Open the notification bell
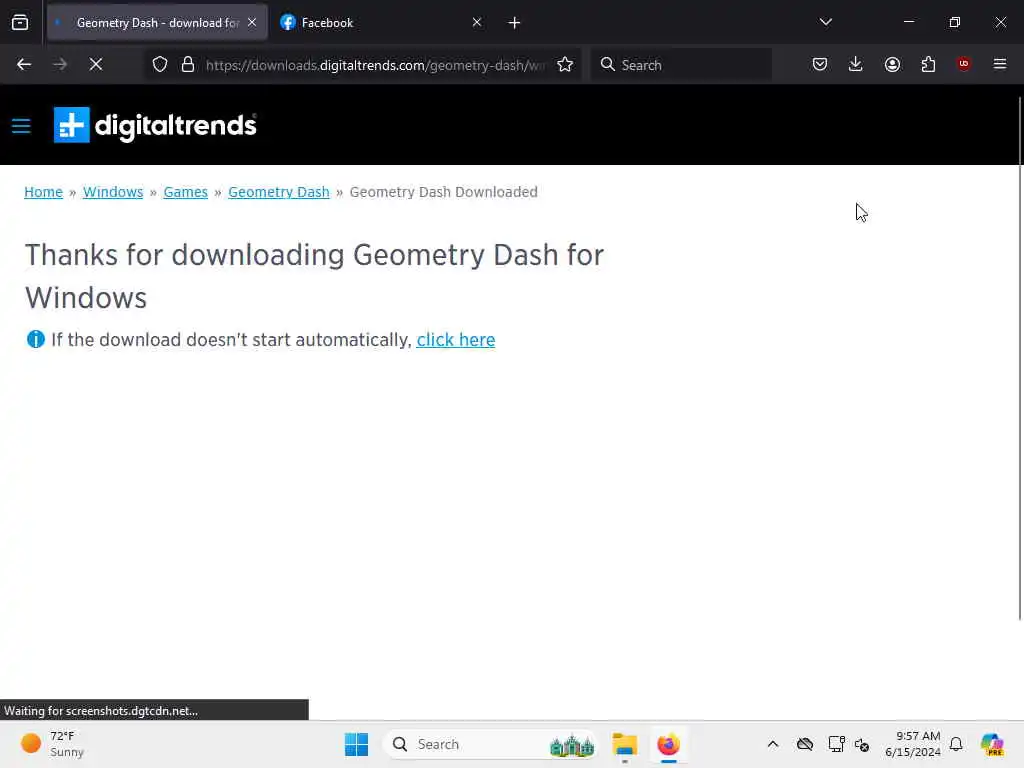1024x768 pixels. [956, 744]
